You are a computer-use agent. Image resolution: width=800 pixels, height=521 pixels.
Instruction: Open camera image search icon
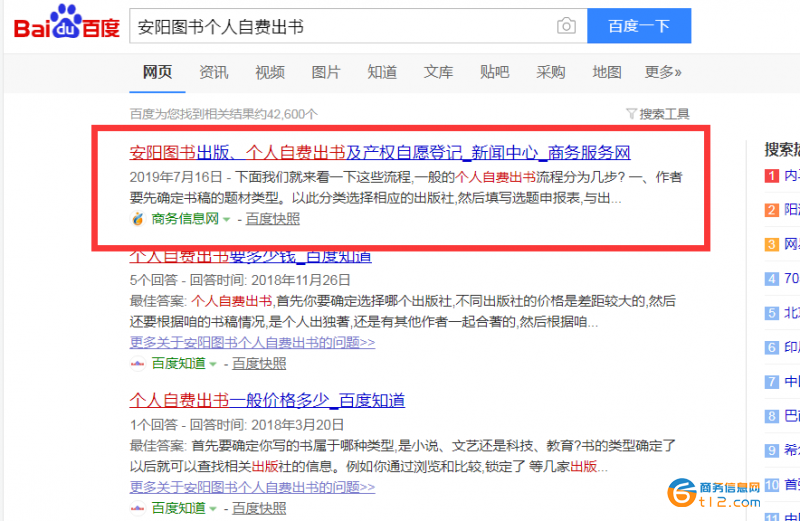566,26
